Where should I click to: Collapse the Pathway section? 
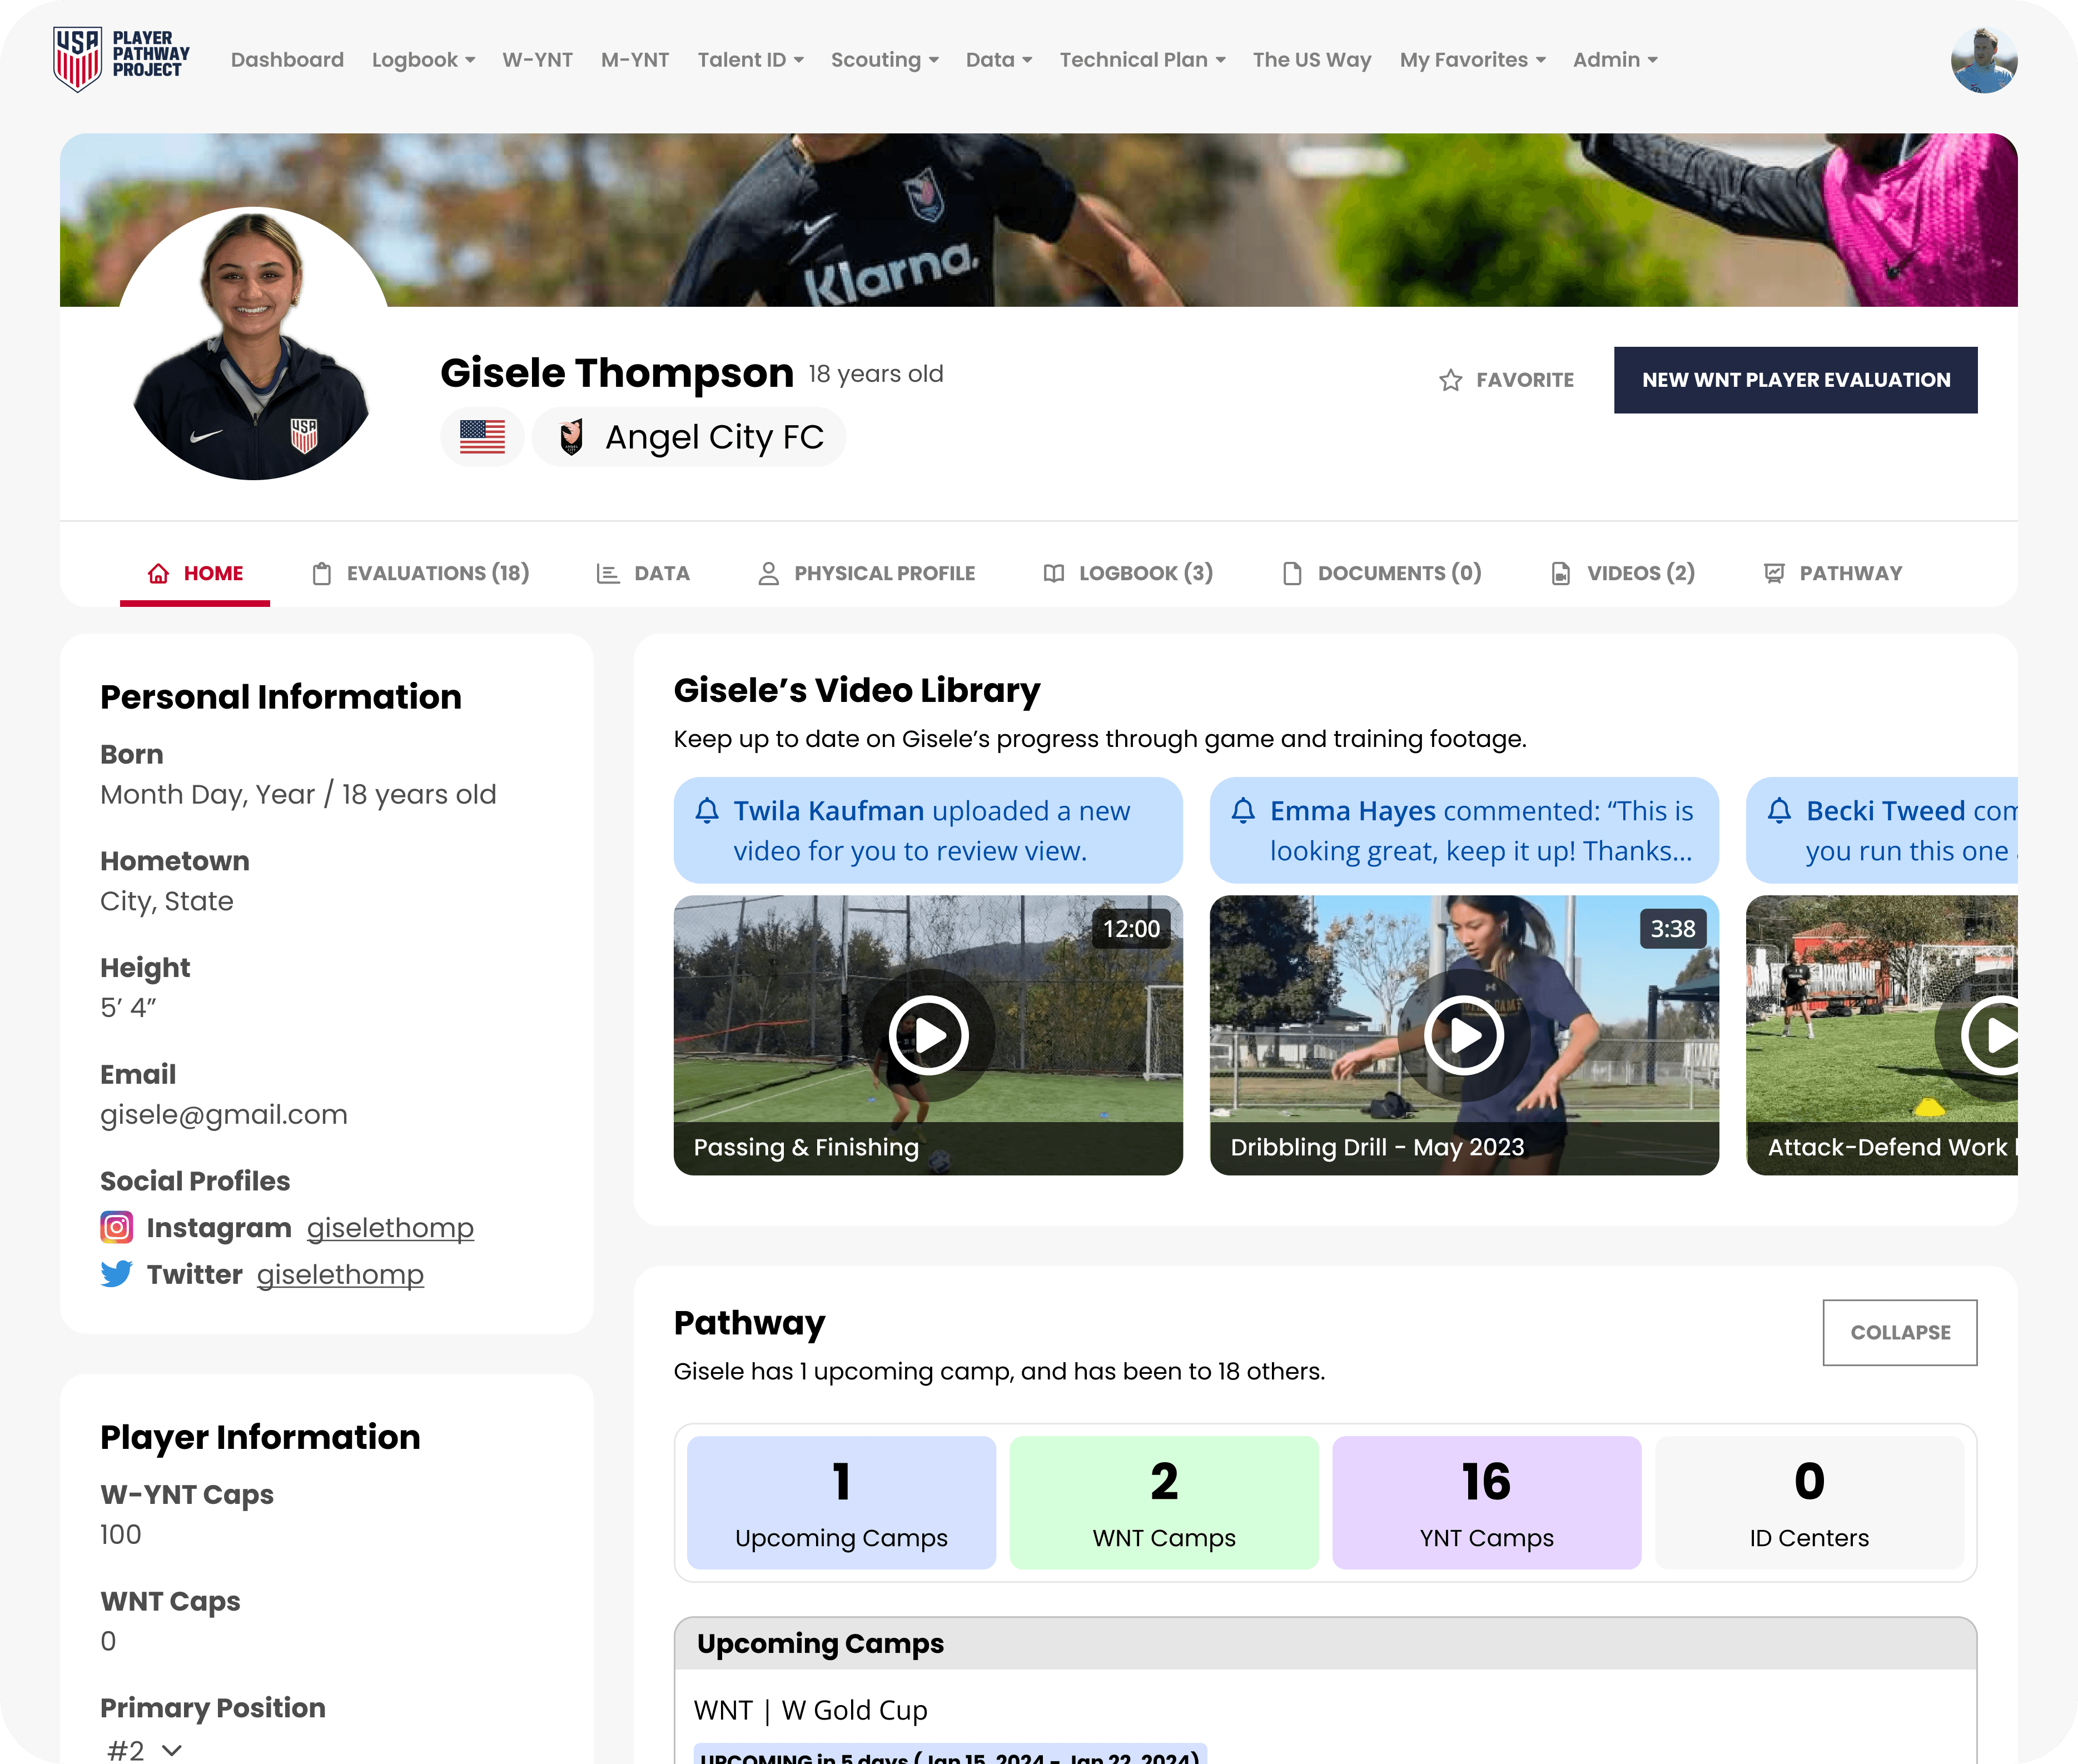(1899, 1332)
